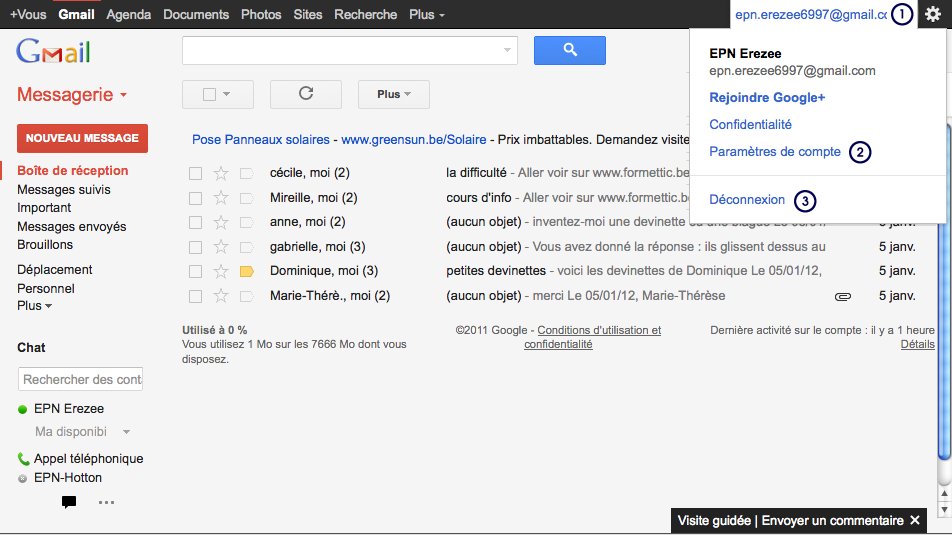Open the three-dots more options in chat

pos(106,502)
